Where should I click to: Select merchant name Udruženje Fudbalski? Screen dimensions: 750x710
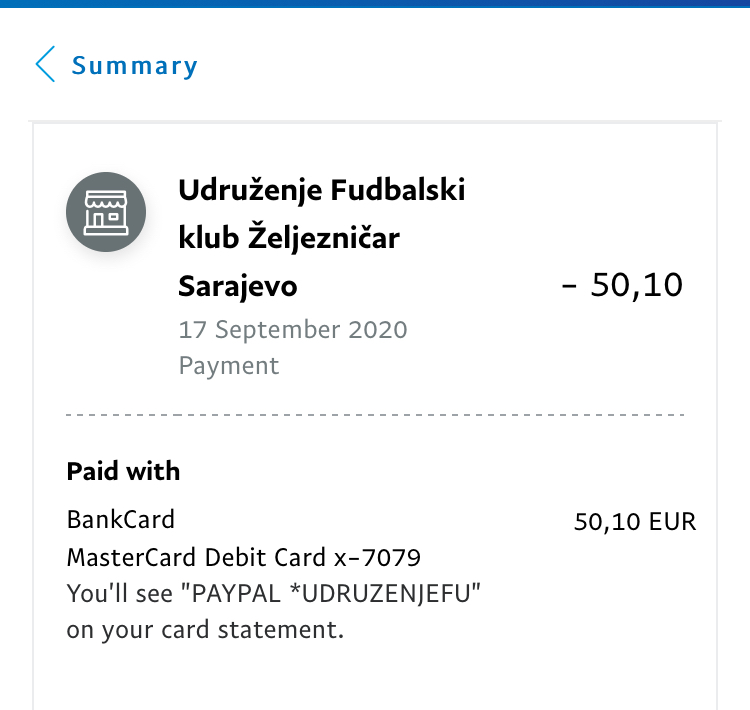pos(321,190)
